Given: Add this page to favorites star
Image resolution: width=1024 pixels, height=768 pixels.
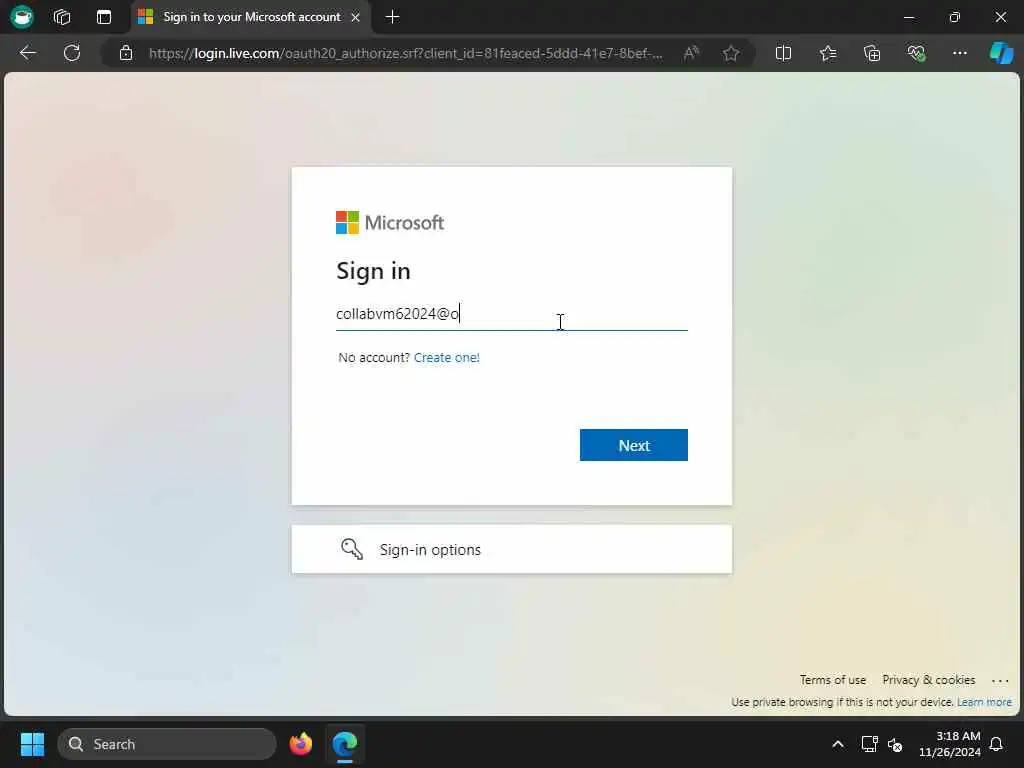Looking at the screenshot, I should tap(731, 53).
